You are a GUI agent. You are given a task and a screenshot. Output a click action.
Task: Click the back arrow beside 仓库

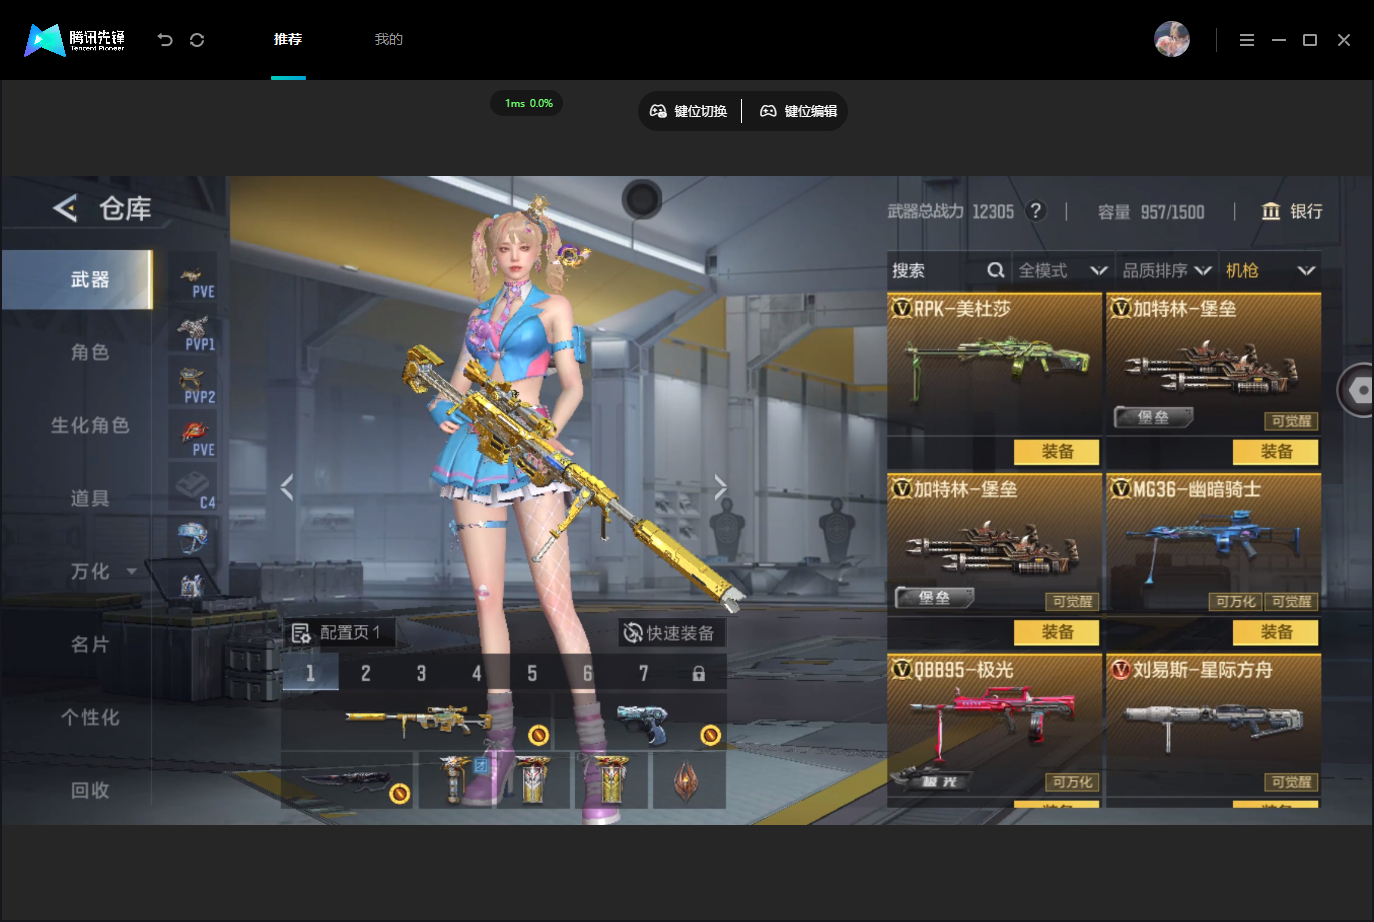coord(65,208)
